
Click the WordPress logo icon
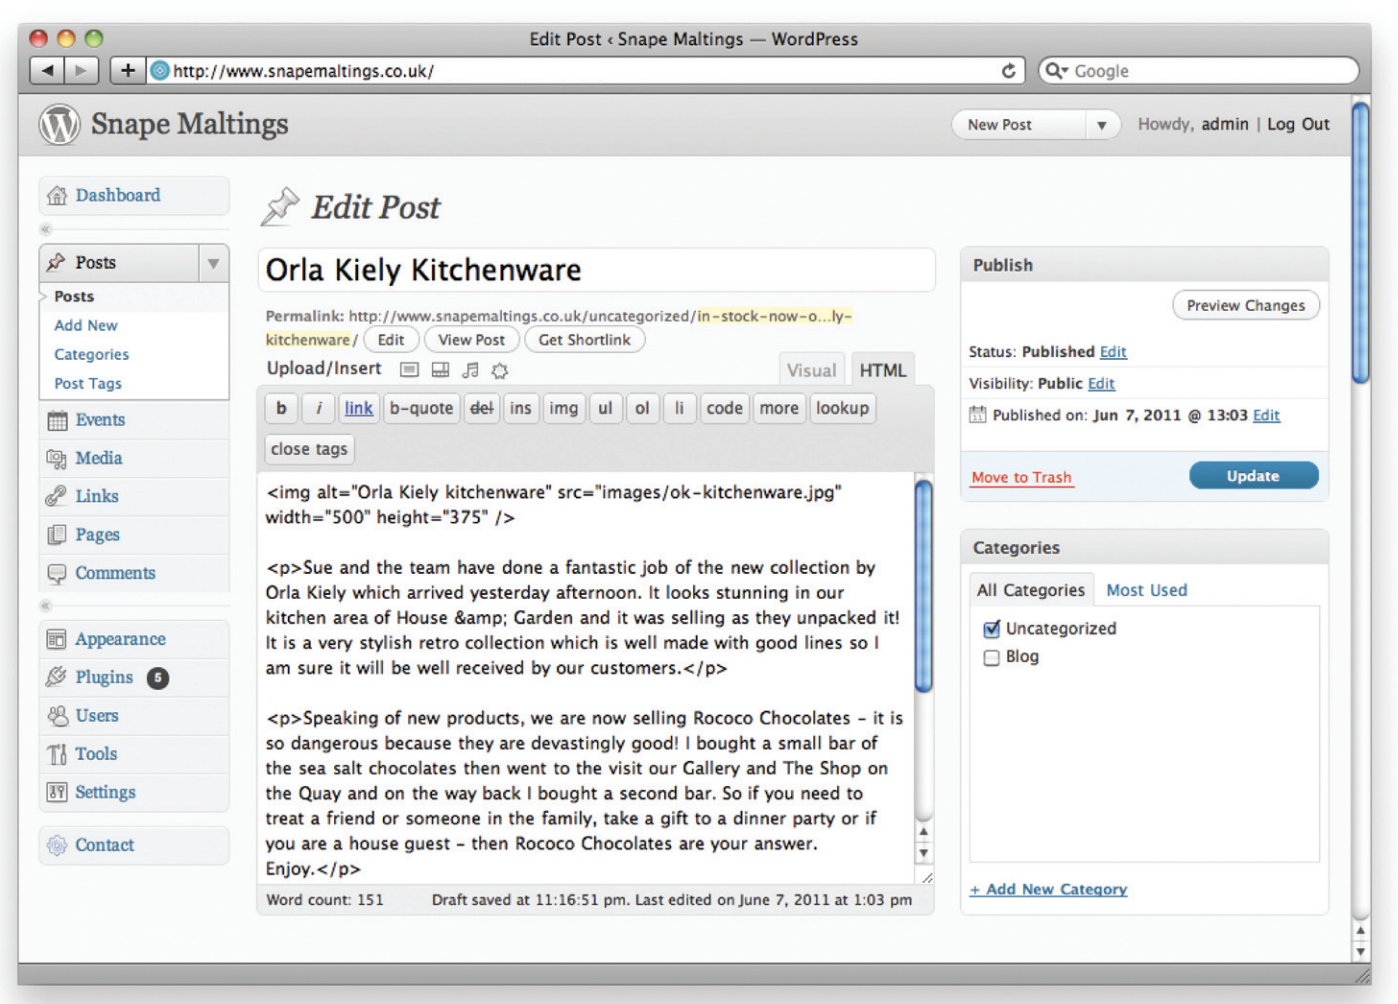coord(59,125)
